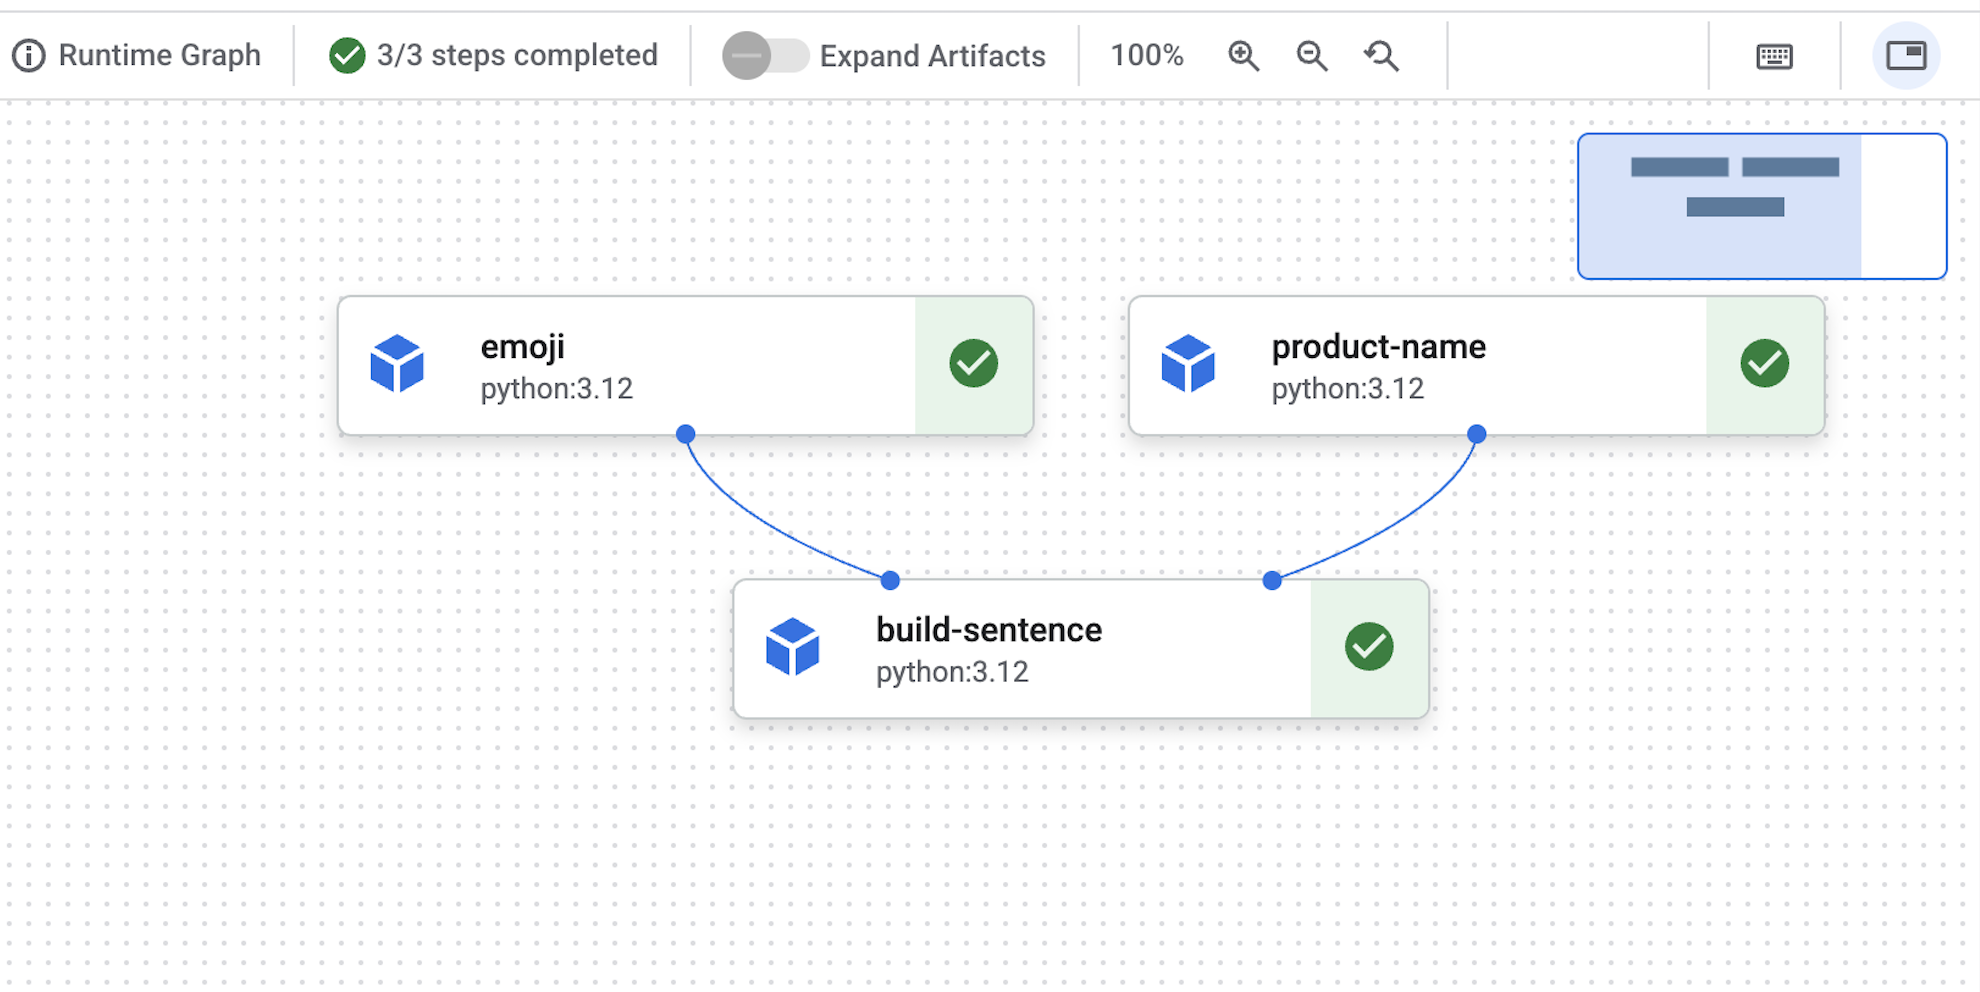Screen dimensions: 1980x992
Task: Click the input port on build-sentence node
Action: point(888,579)
